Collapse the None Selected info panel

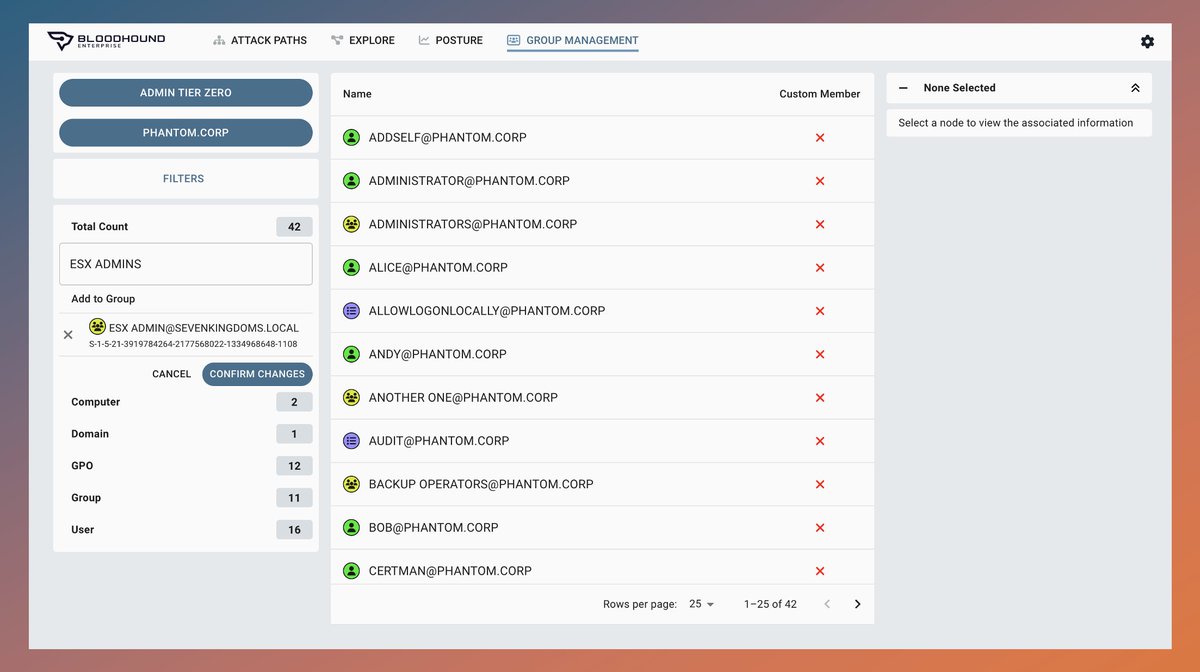click(x=1135, y=88)
